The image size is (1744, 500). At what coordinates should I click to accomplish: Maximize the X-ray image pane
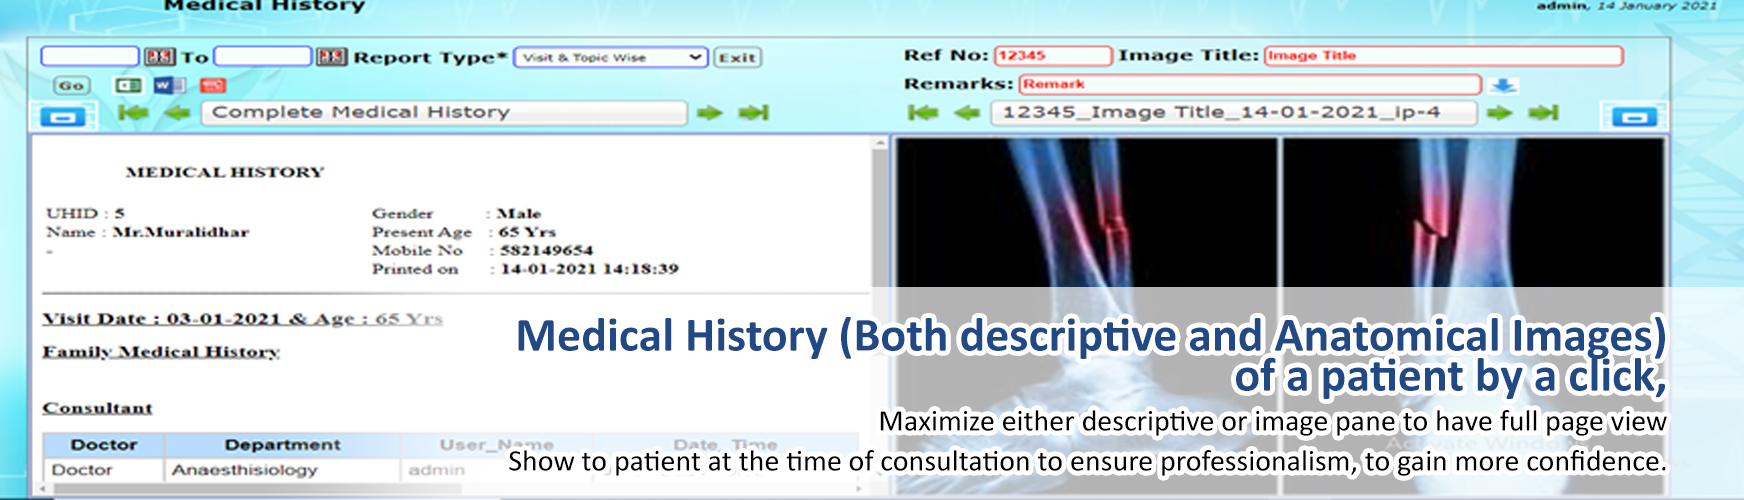(x=1634, y=117)
